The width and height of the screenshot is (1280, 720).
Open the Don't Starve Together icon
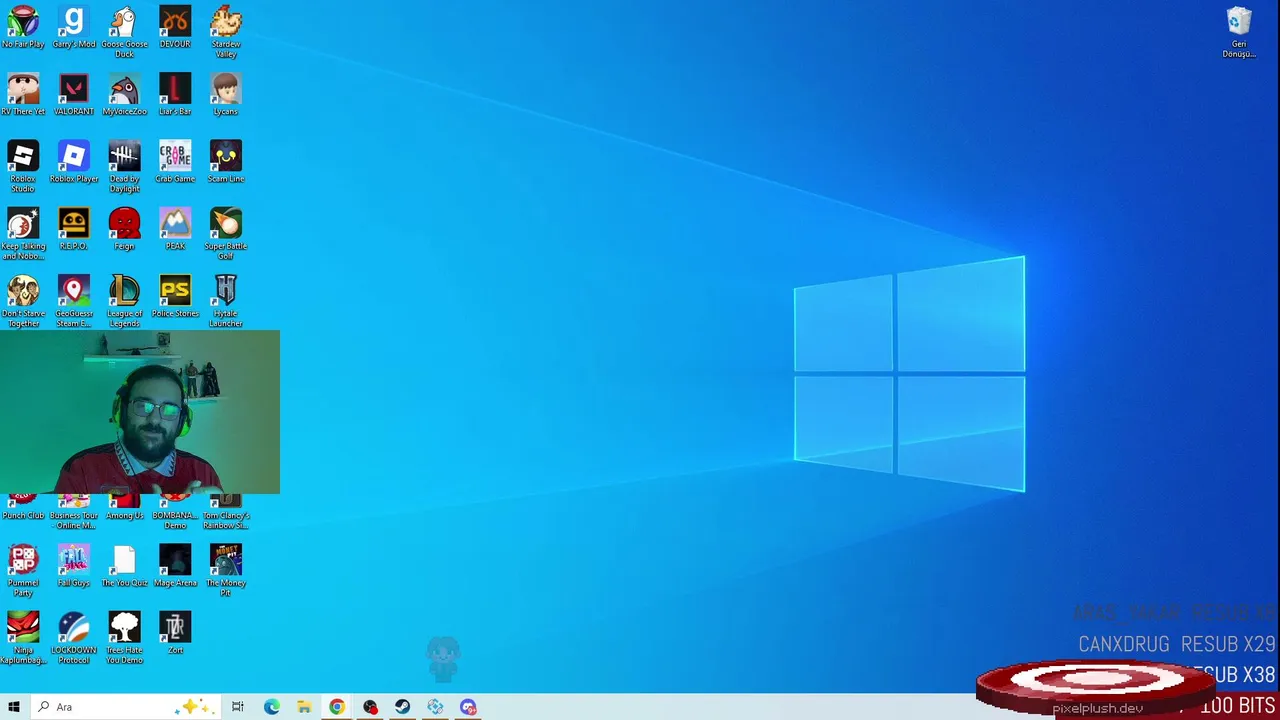23,301
